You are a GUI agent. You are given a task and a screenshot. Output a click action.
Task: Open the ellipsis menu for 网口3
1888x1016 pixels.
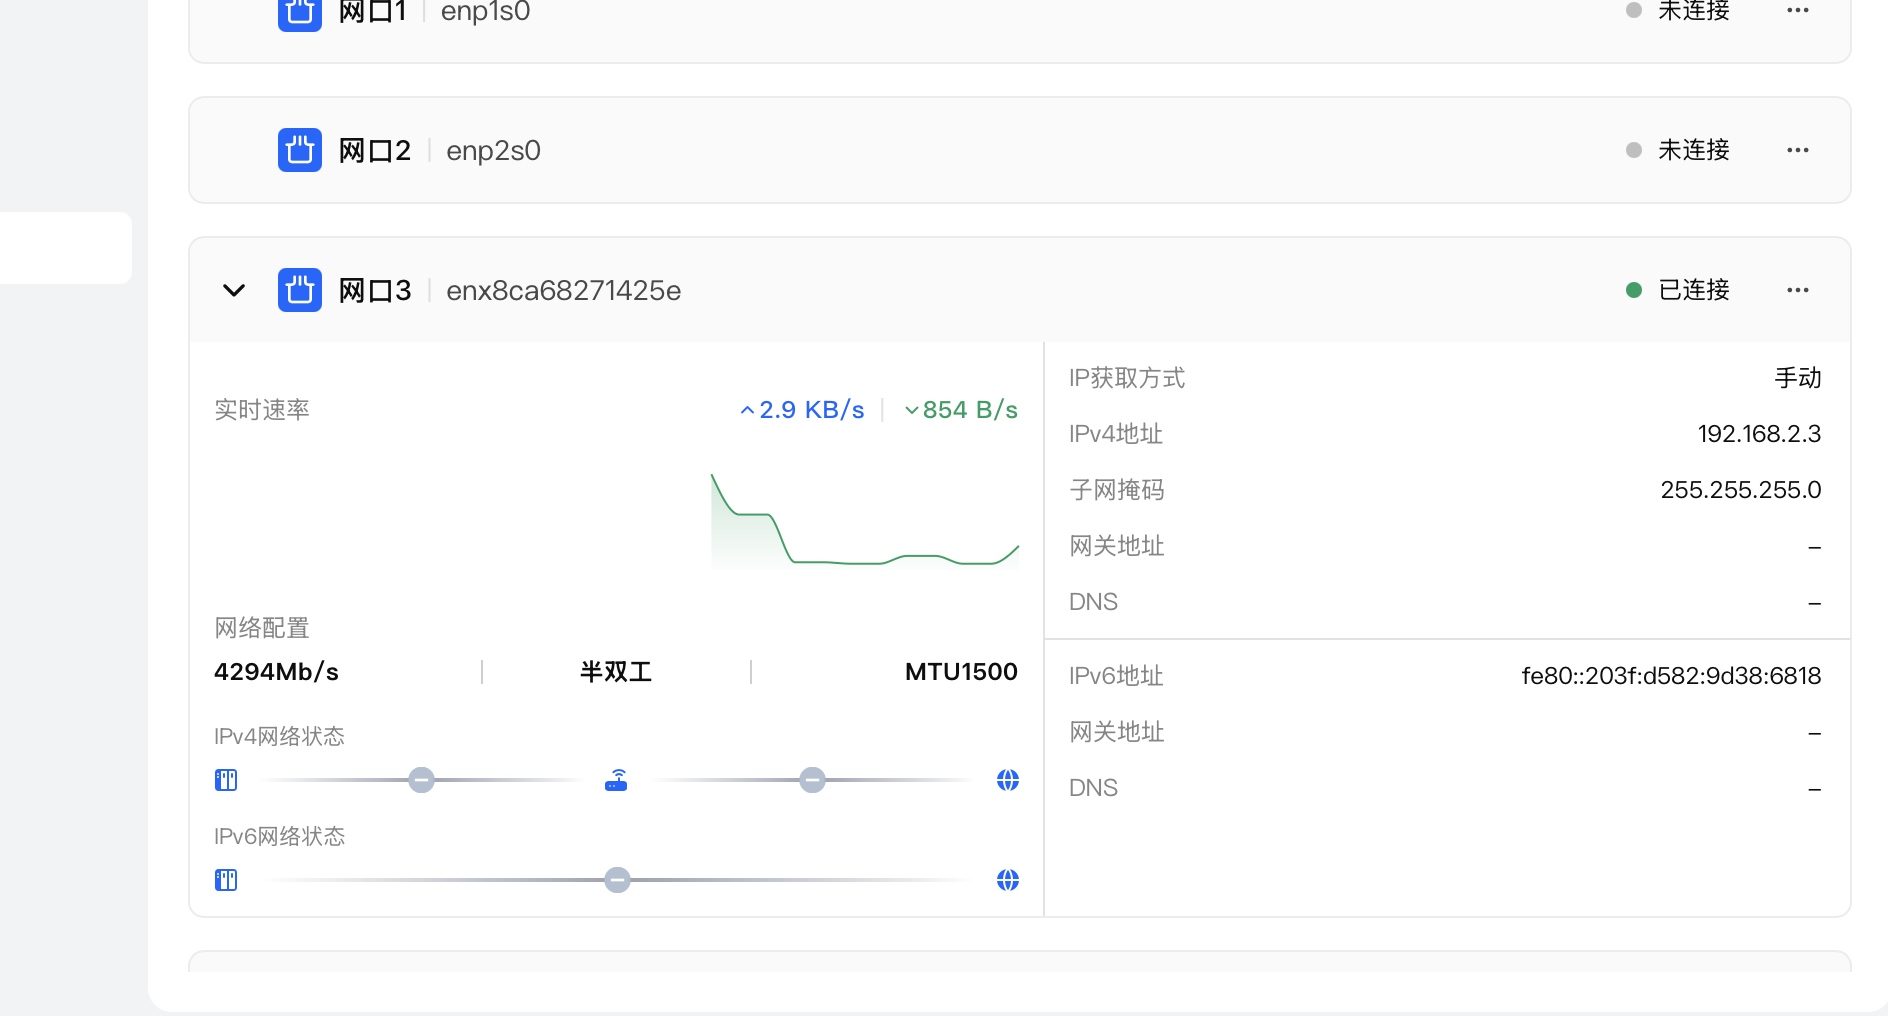(x=1797, y=290)
